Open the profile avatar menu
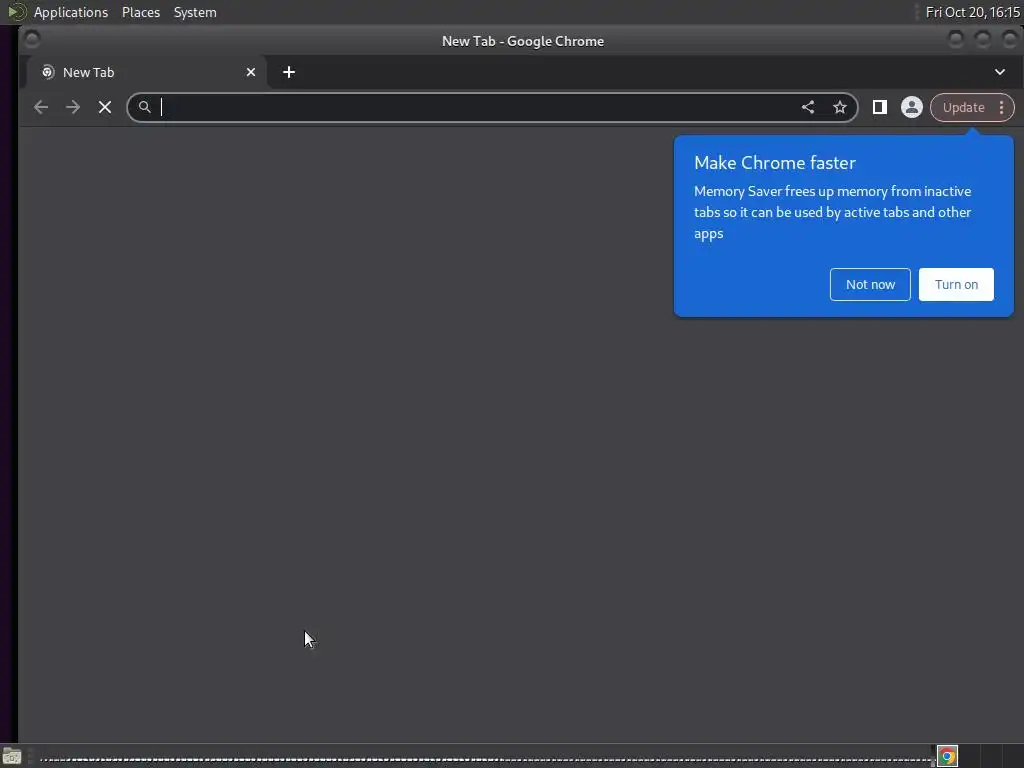The height and width of the screenshot is (768, 1024). (912, 107)
